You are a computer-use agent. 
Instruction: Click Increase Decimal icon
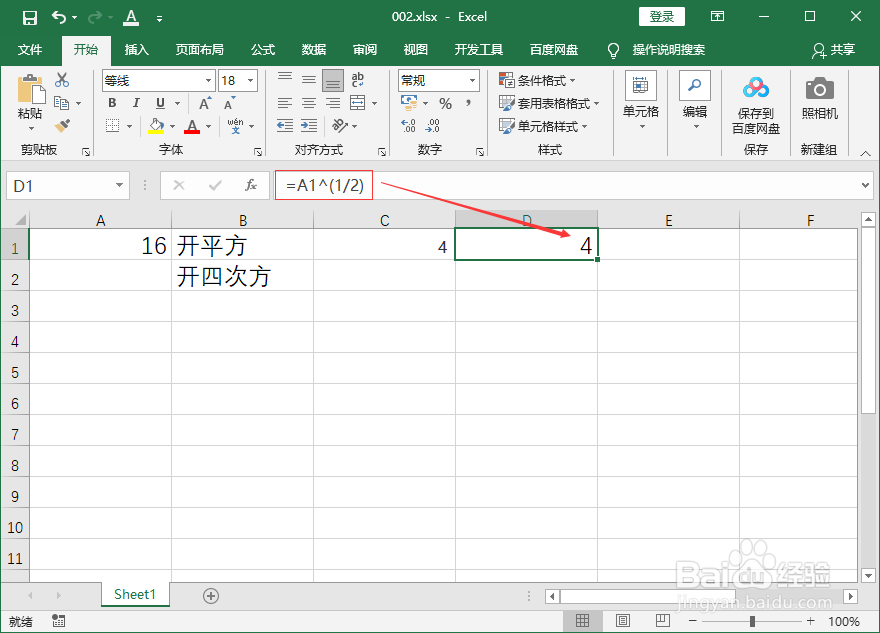point(409,126)
